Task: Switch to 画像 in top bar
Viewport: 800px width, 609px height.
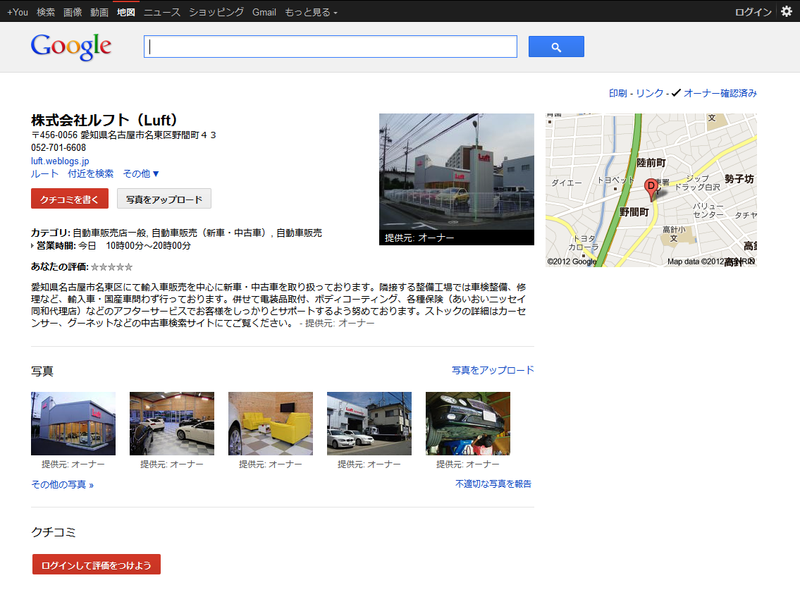Action: coord(72,12)
